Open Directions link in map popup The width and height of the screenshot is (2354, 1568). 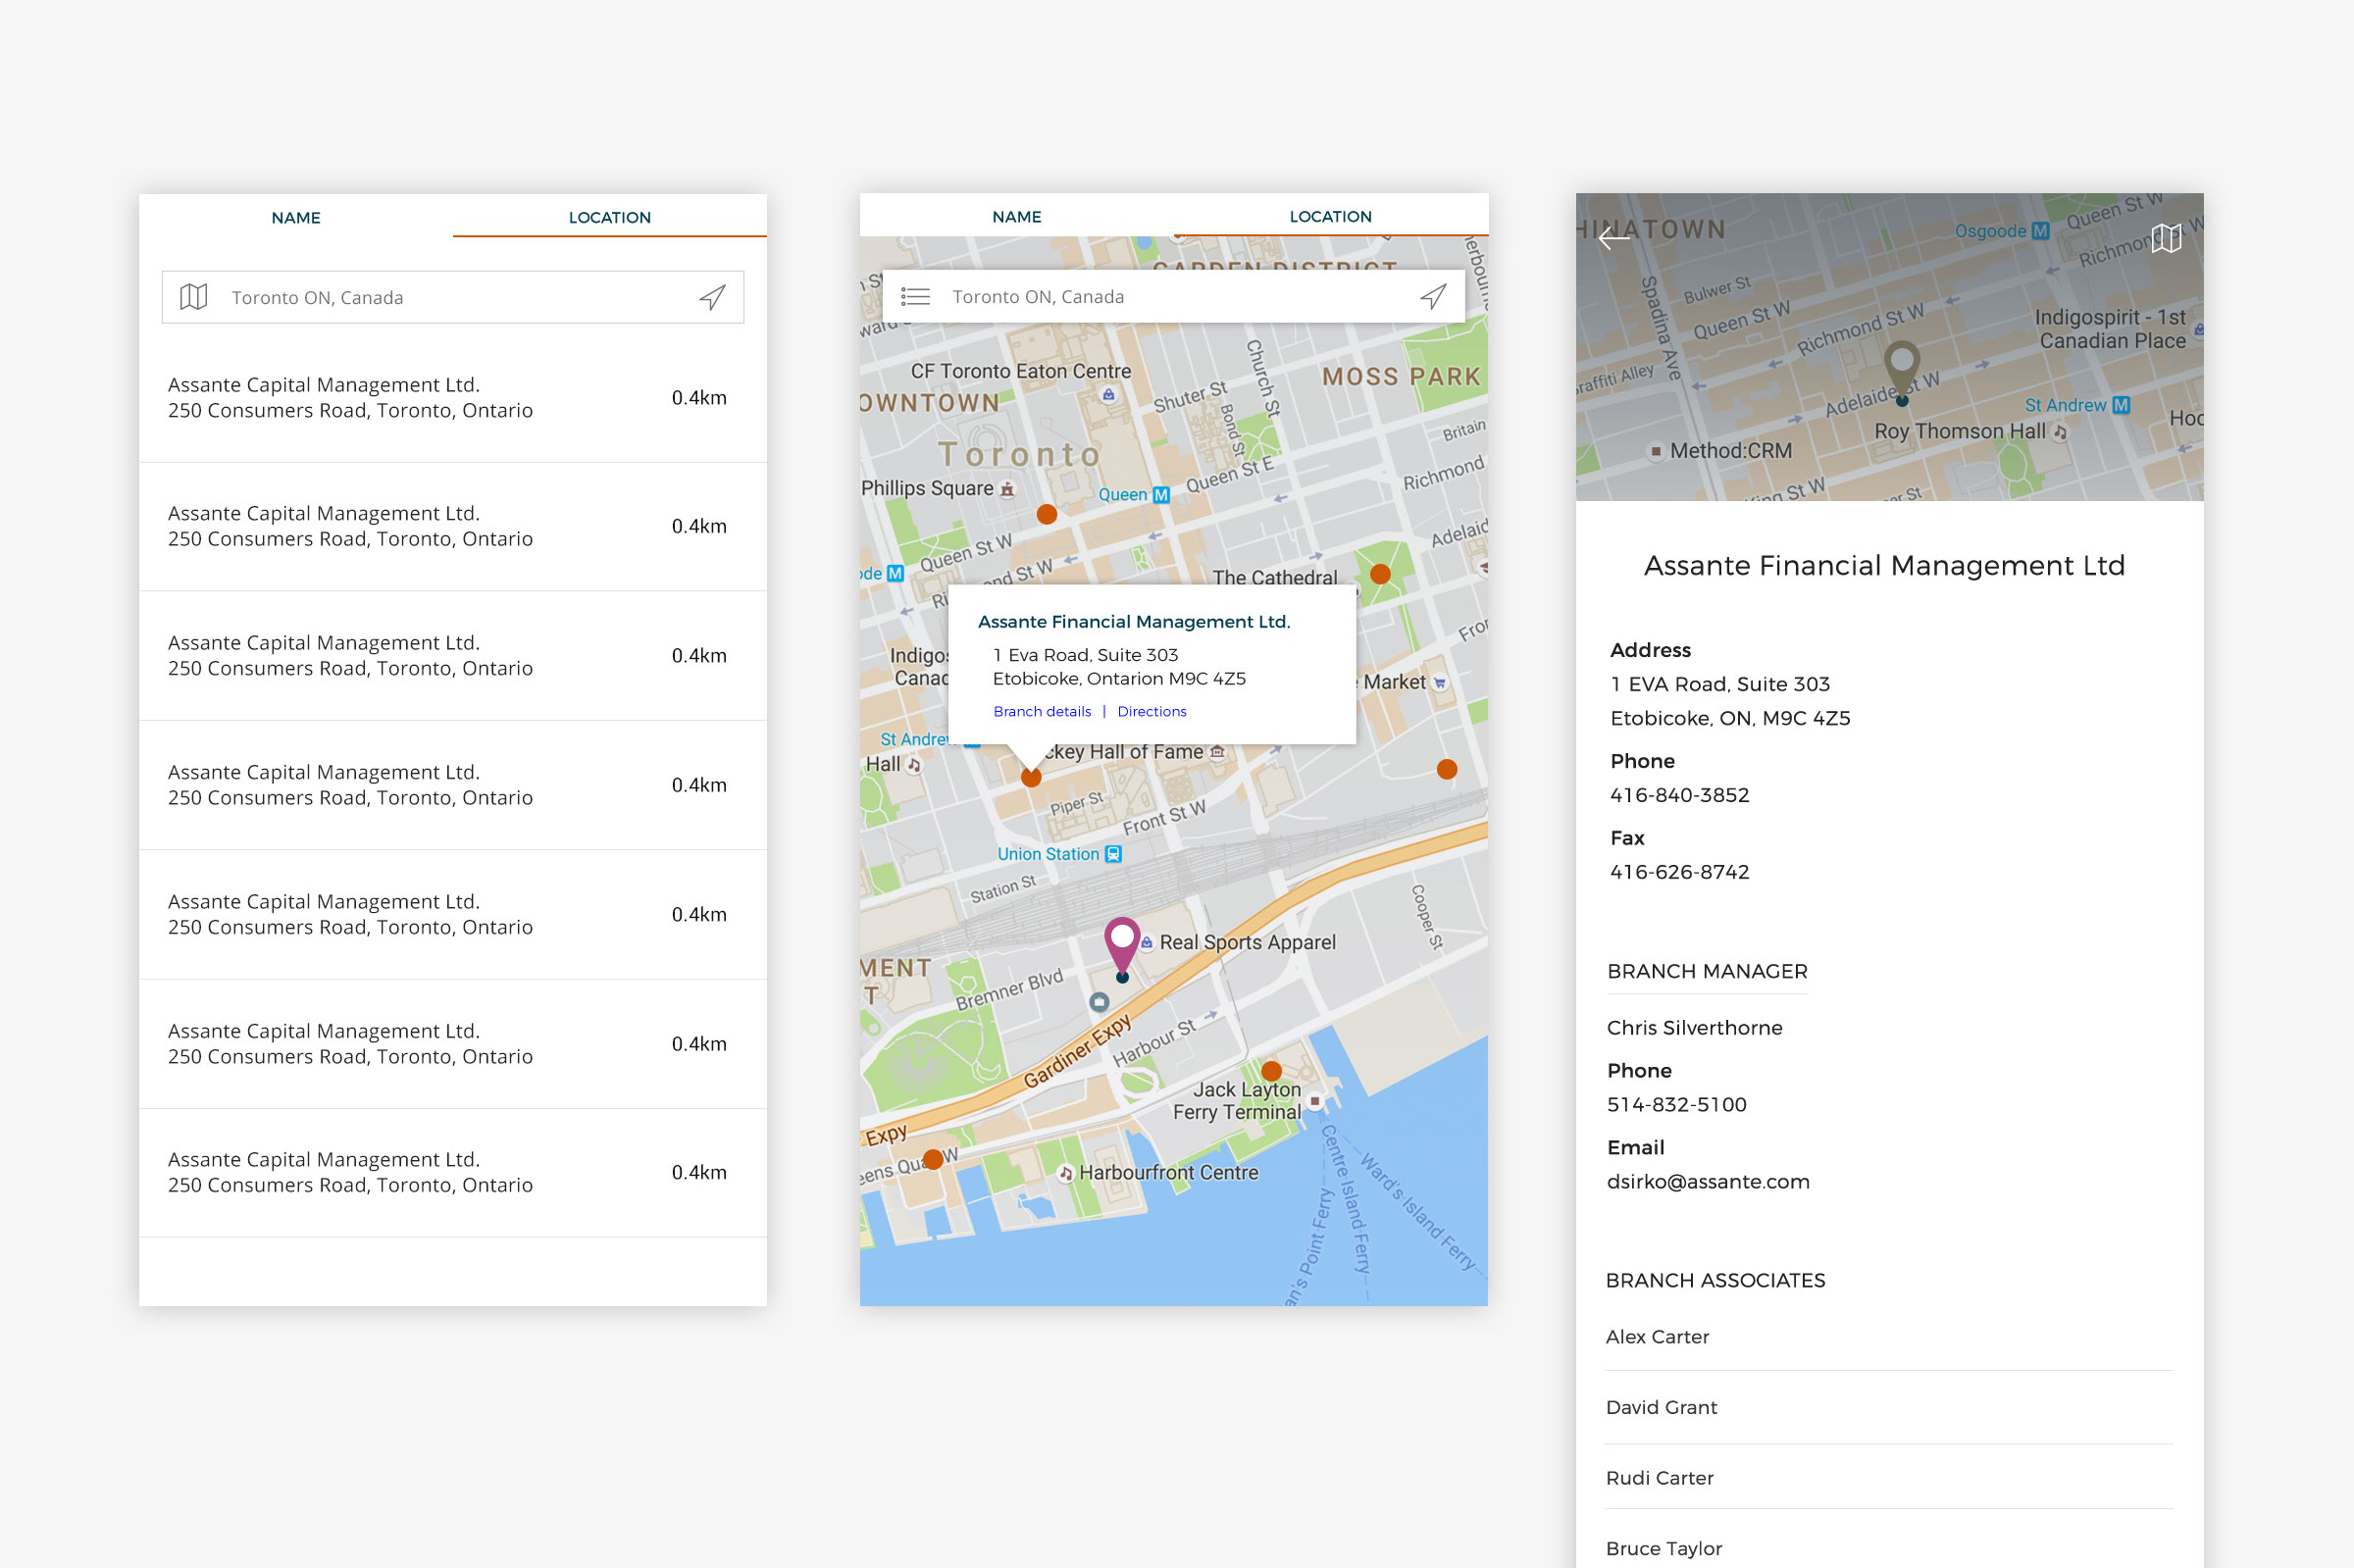(x=1152, y=711)
